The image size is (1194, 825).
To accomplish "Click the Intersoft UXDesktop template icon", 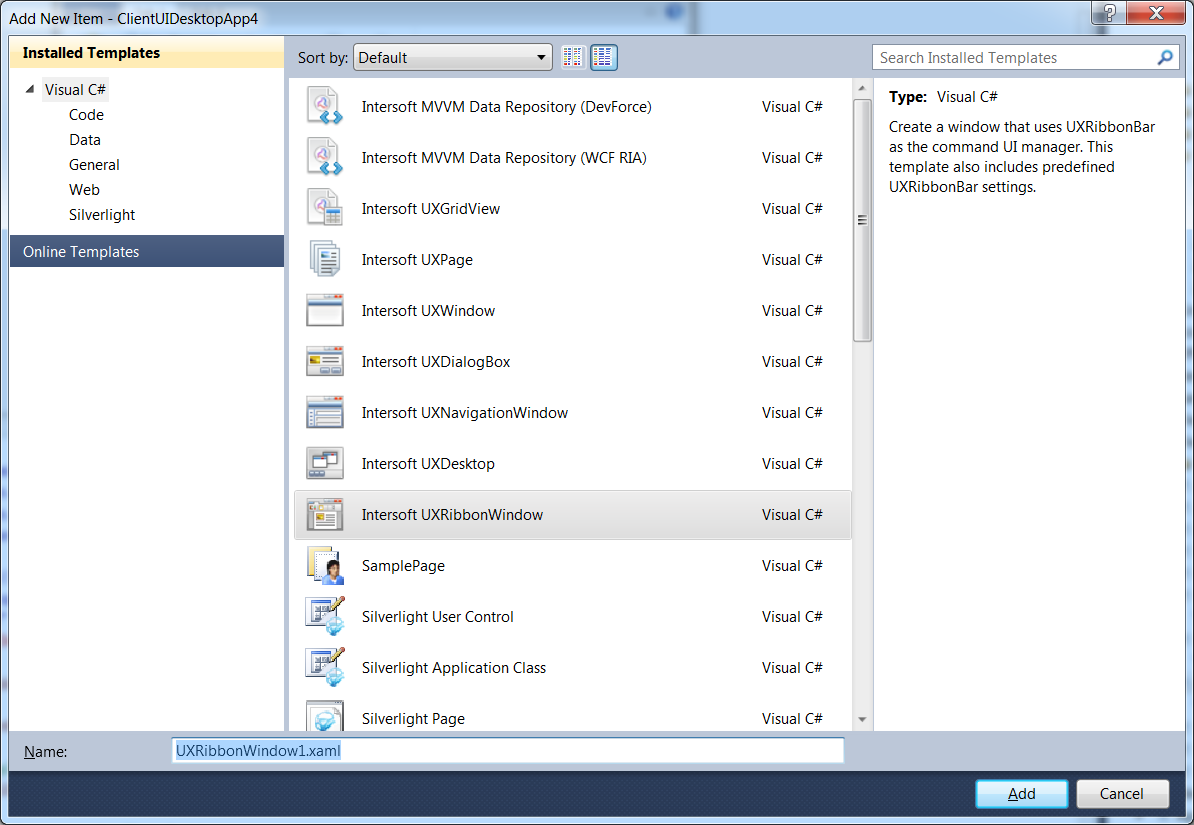I will [x=325, y=464].
